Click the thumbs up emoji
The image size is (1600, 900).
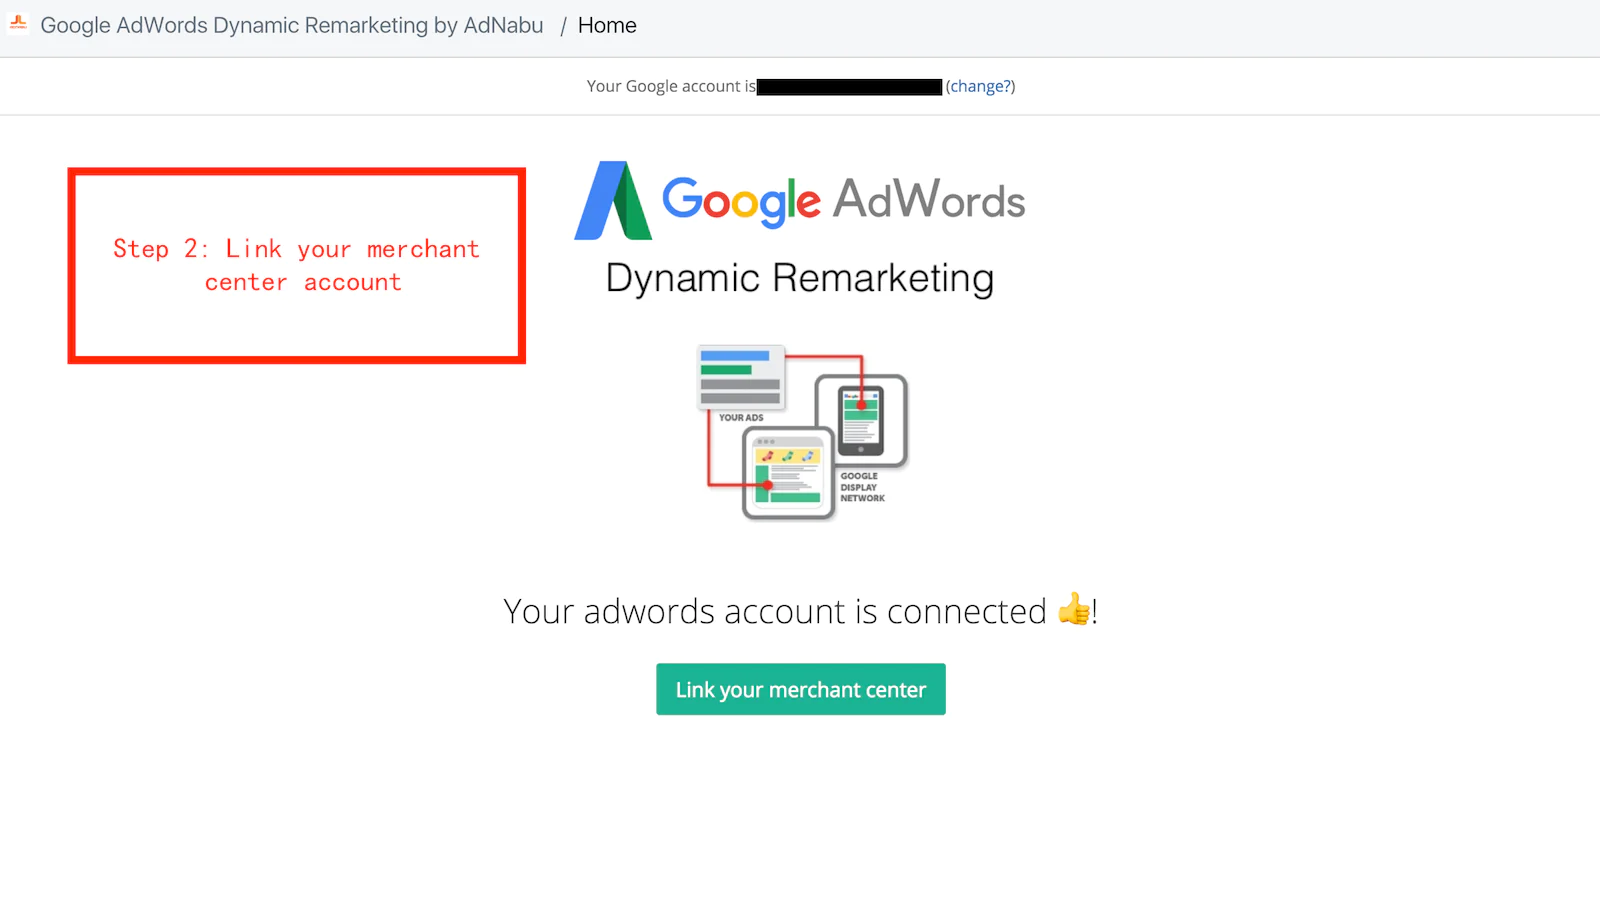point(1074,609)
